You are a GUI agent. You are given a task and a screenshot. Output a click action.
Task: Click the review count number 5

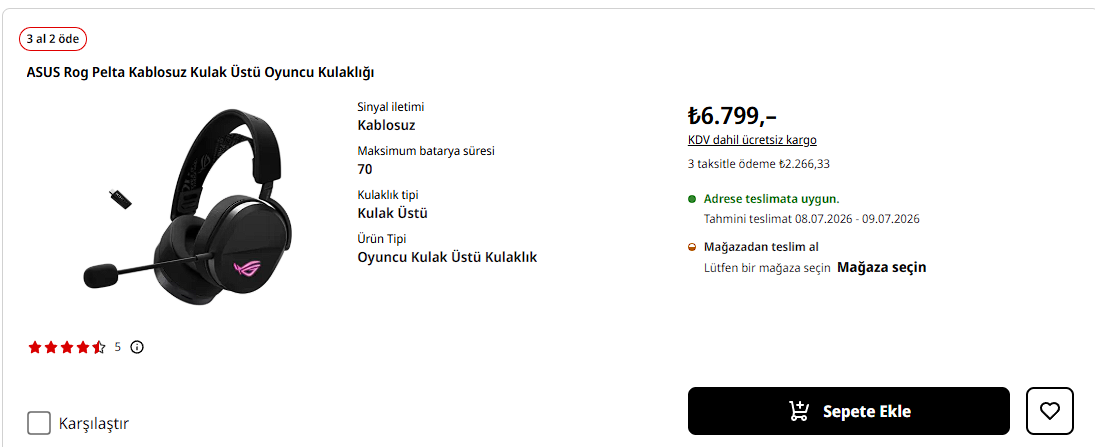[117, 347]
